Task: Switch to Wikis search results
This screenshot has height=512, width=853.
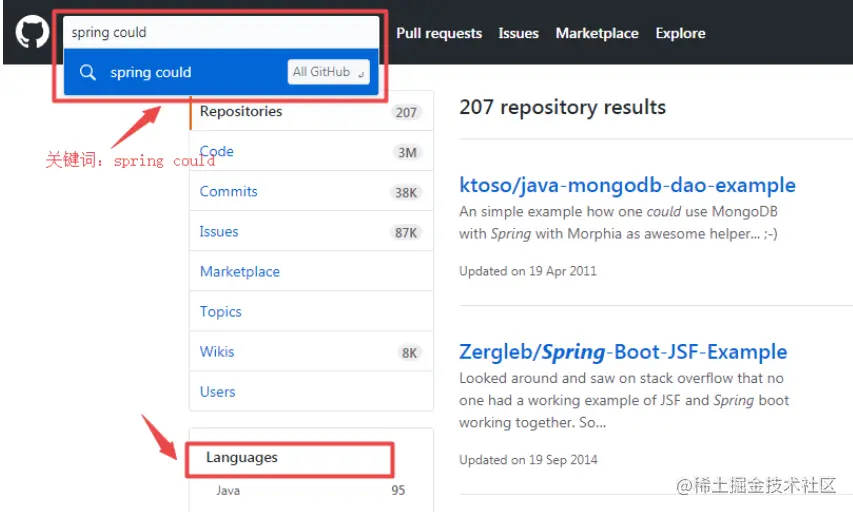Action: (x=217, y=352)
